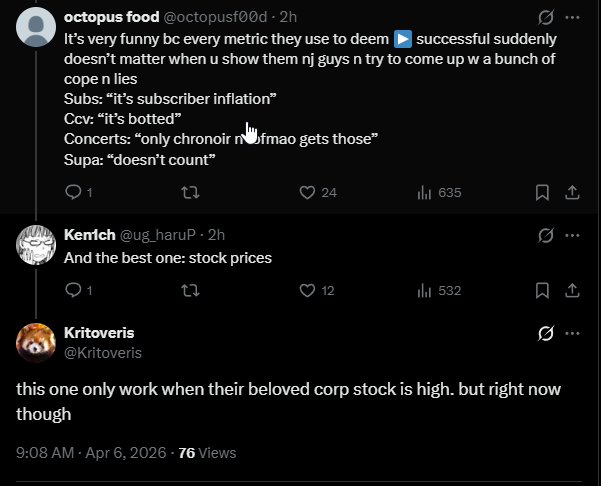Open more options on octopus food's tweet
This screenshot has height=486, width=601.
(572, 18)
